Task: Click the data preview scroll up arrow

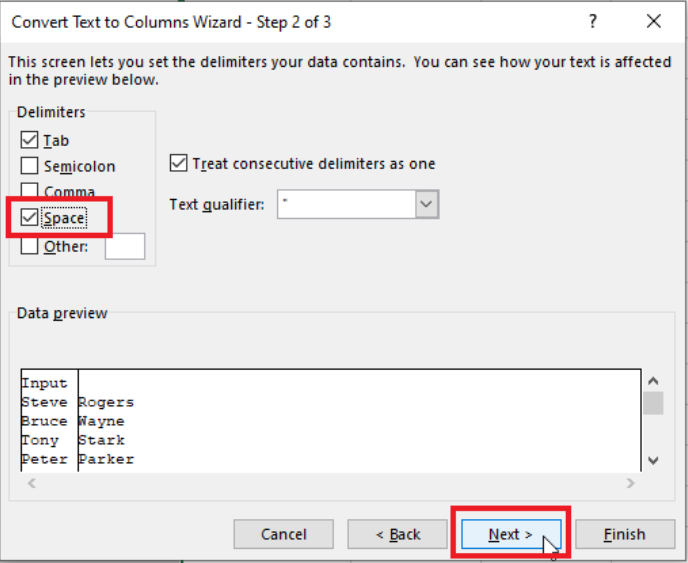Action: (653, 381)
